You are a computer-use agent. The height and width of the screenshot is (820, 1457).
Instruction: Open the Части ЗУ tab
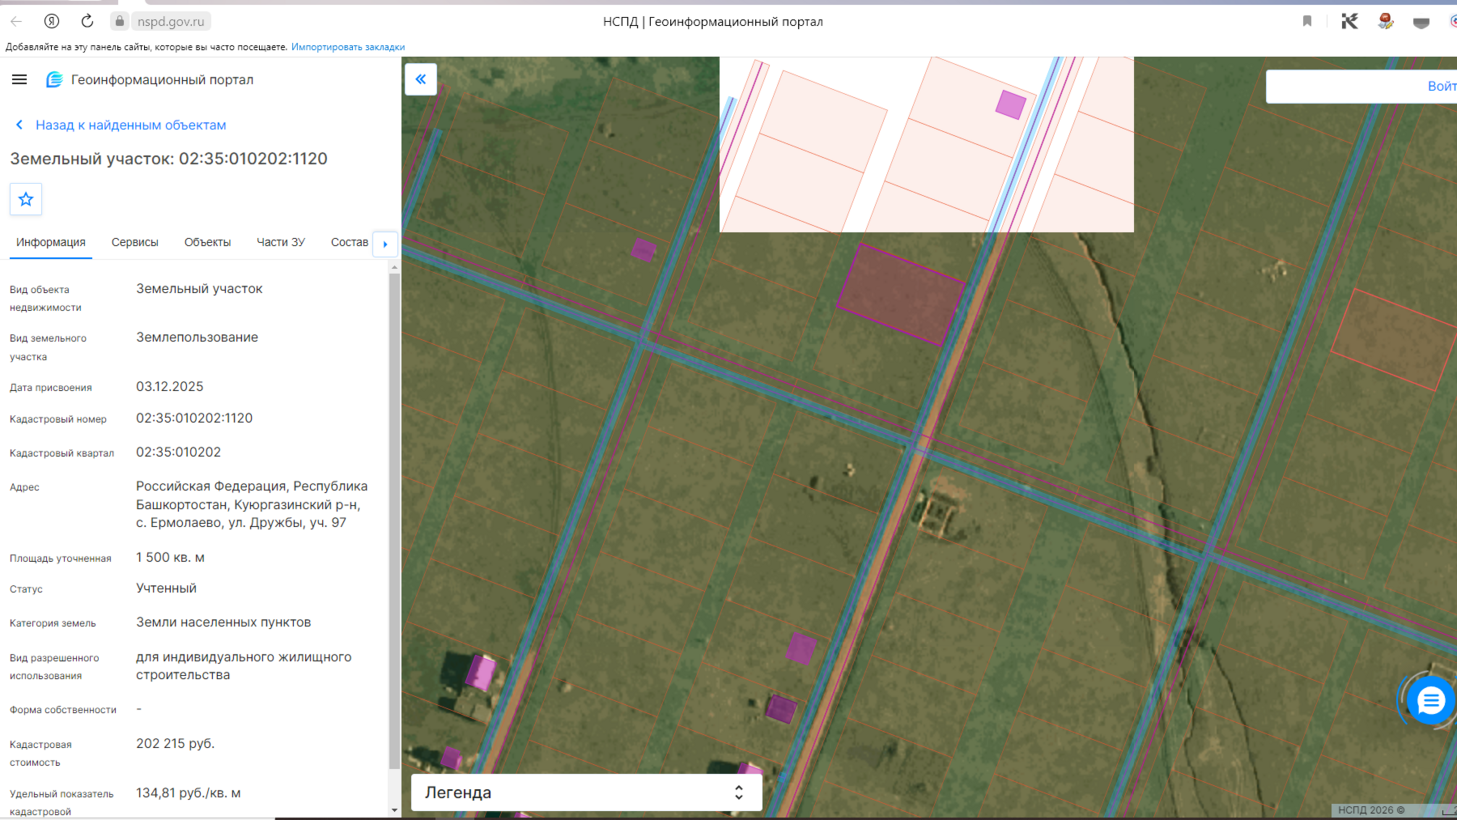(x=281, y=242)
